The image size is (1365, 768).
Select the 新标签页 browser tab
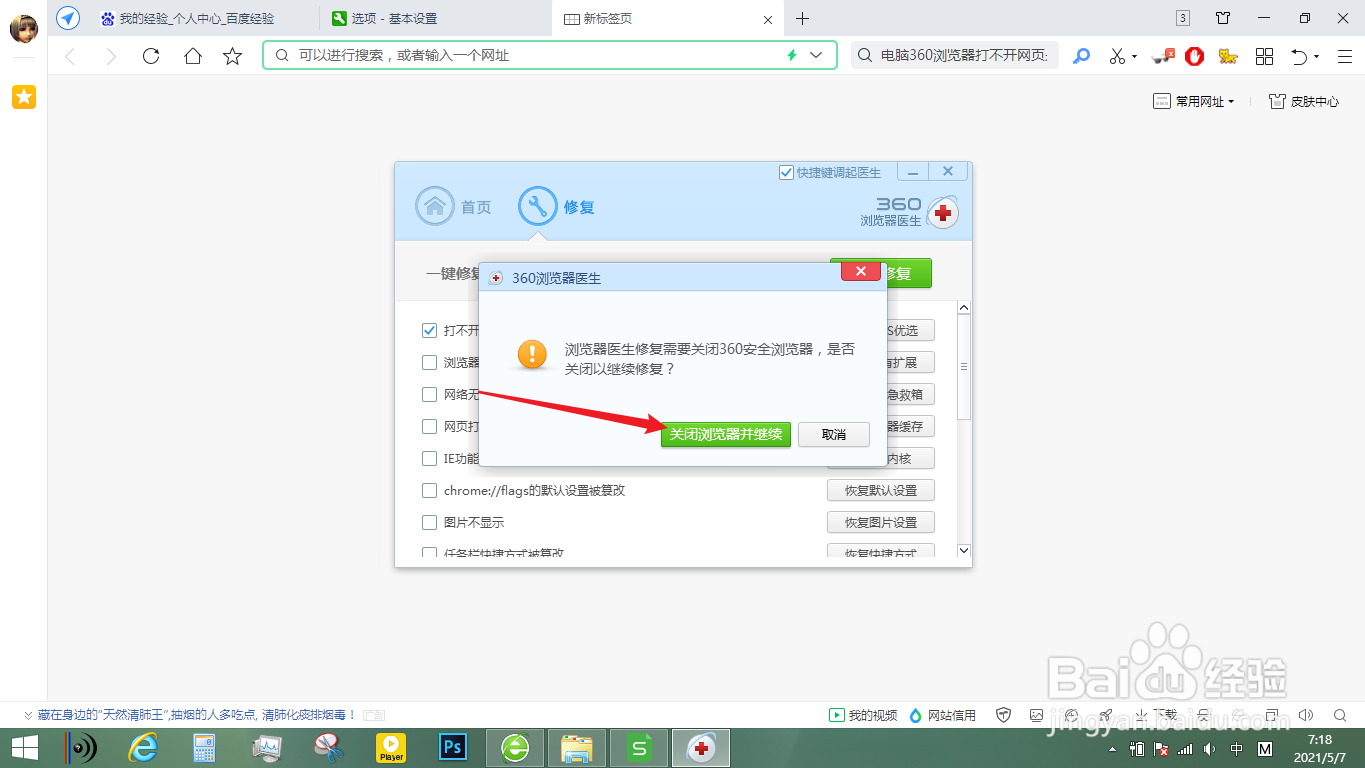click(667, 18)
